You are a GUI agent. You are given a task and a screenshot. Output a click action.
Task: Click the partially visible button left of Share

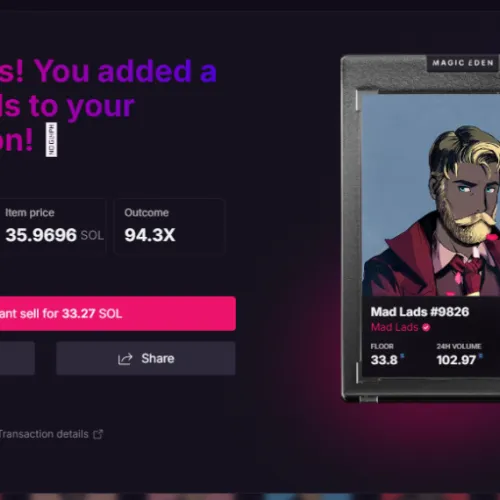[x=17, y=358]
